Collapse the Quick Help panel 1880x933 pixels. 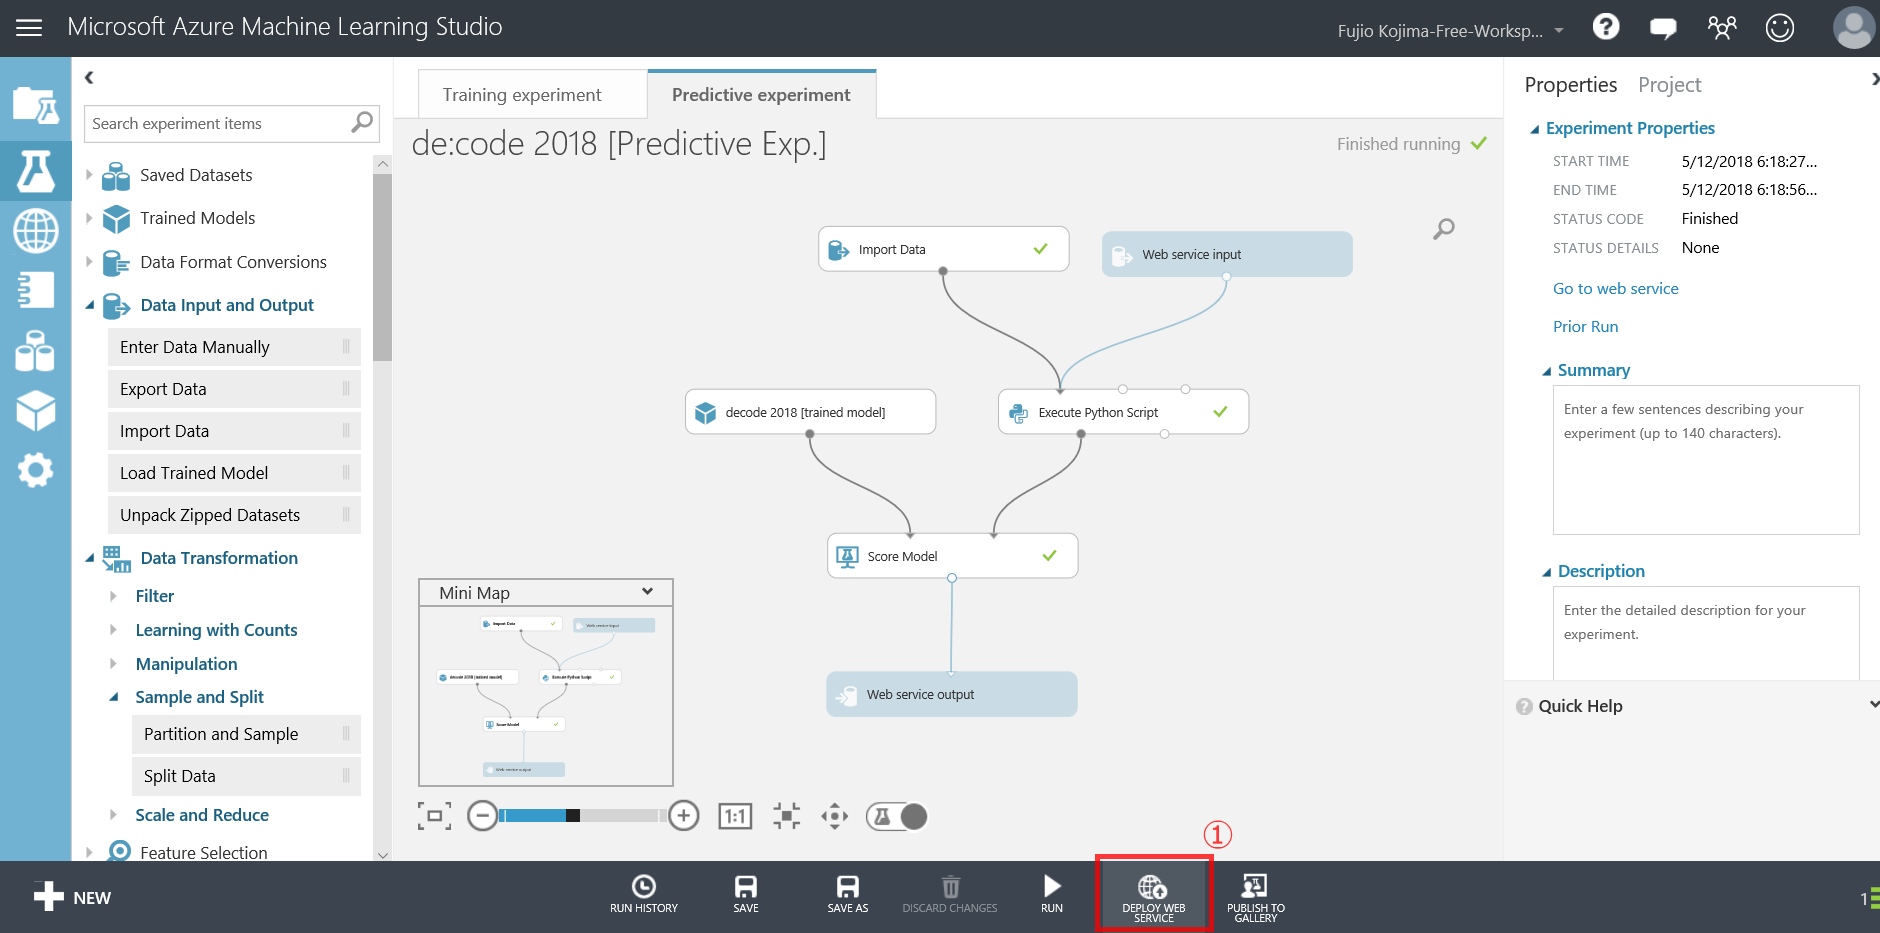pyautogui.click(x=1873, y=705)
